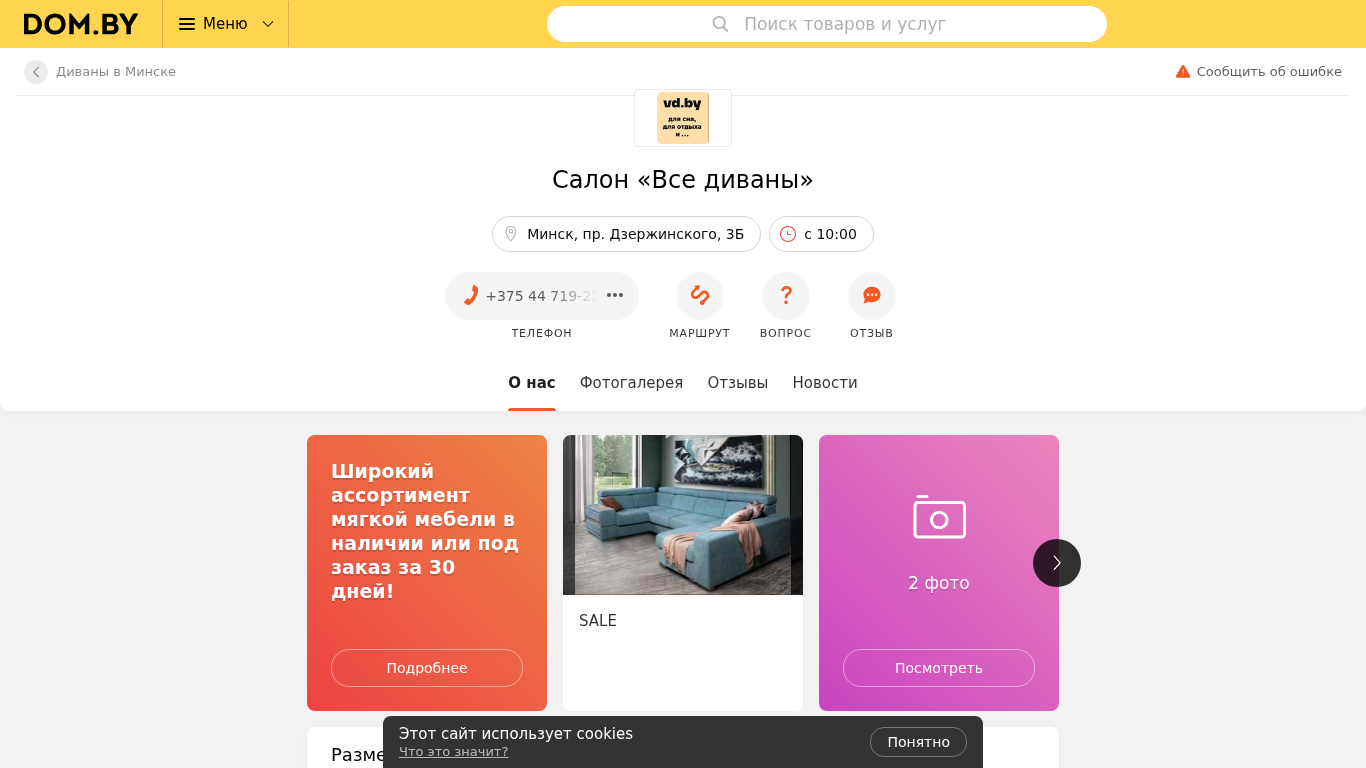Viewport: 1366px width, 768px height.
Task: Switch to the Фотогалерея tab
Action: pyautogui.click(x=631, y=383)
